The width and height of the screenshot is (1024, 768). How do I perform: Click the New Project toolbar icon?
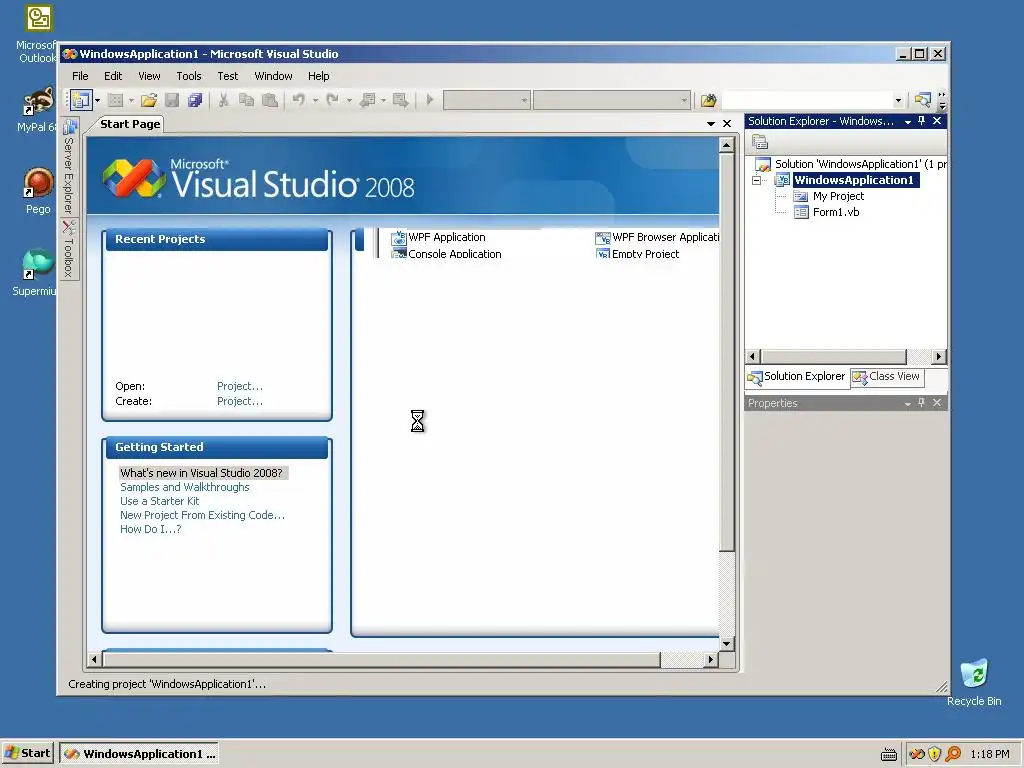(81, 100)
